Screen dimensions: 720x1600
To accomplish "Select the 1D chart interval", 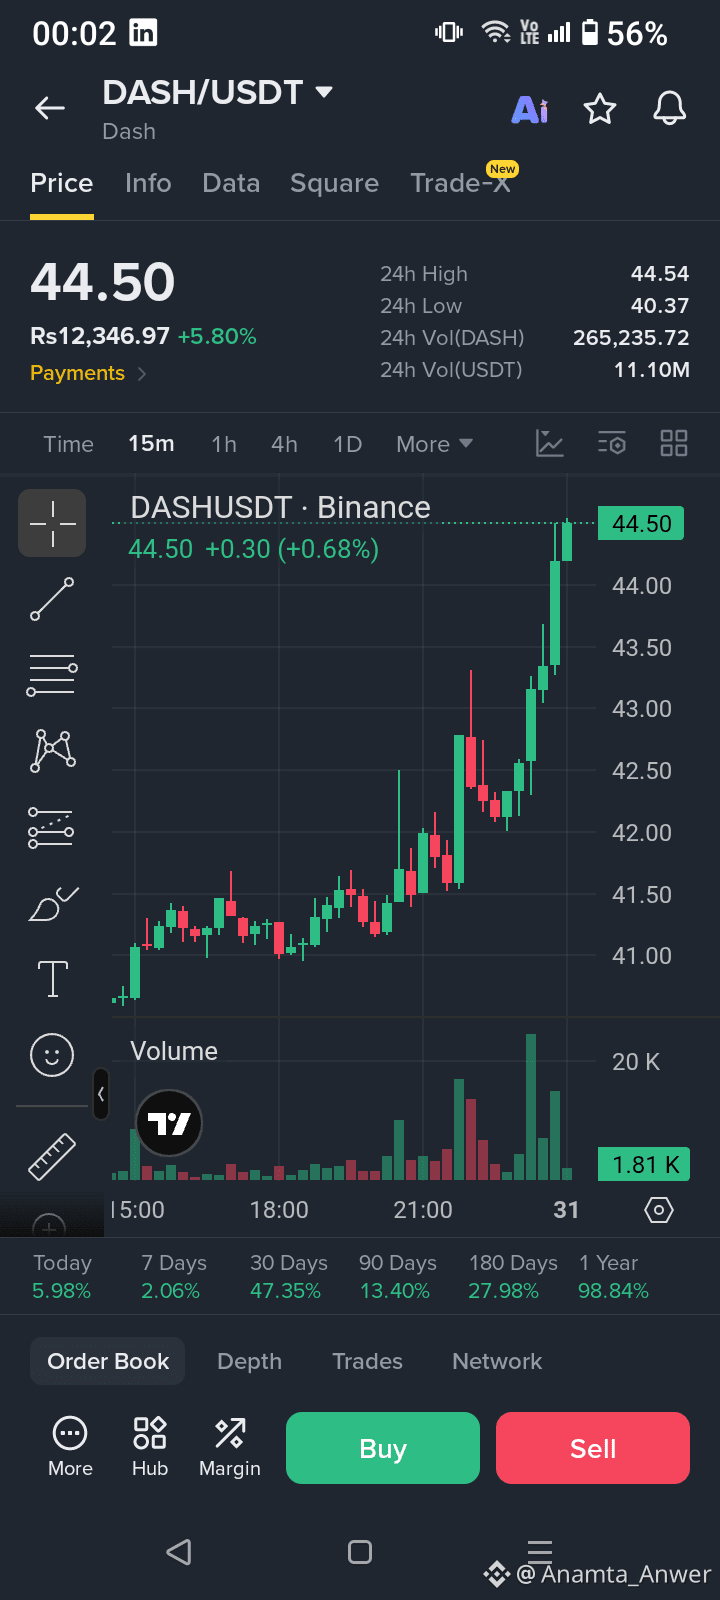I will tap(348, 444).
